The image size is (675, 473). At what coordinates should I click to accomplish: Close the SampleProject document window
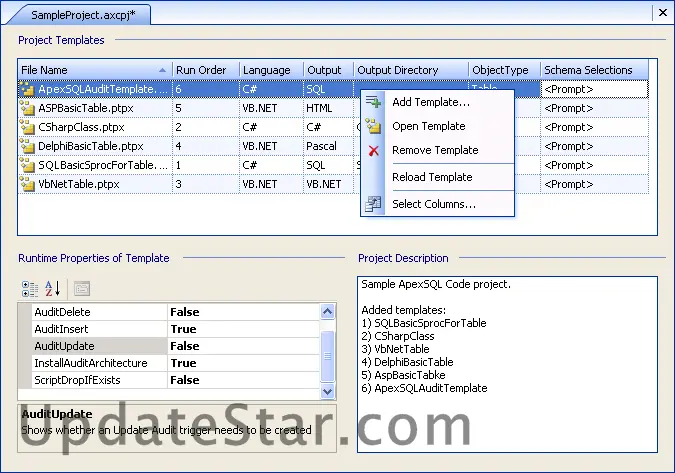(x=663, y=13)
